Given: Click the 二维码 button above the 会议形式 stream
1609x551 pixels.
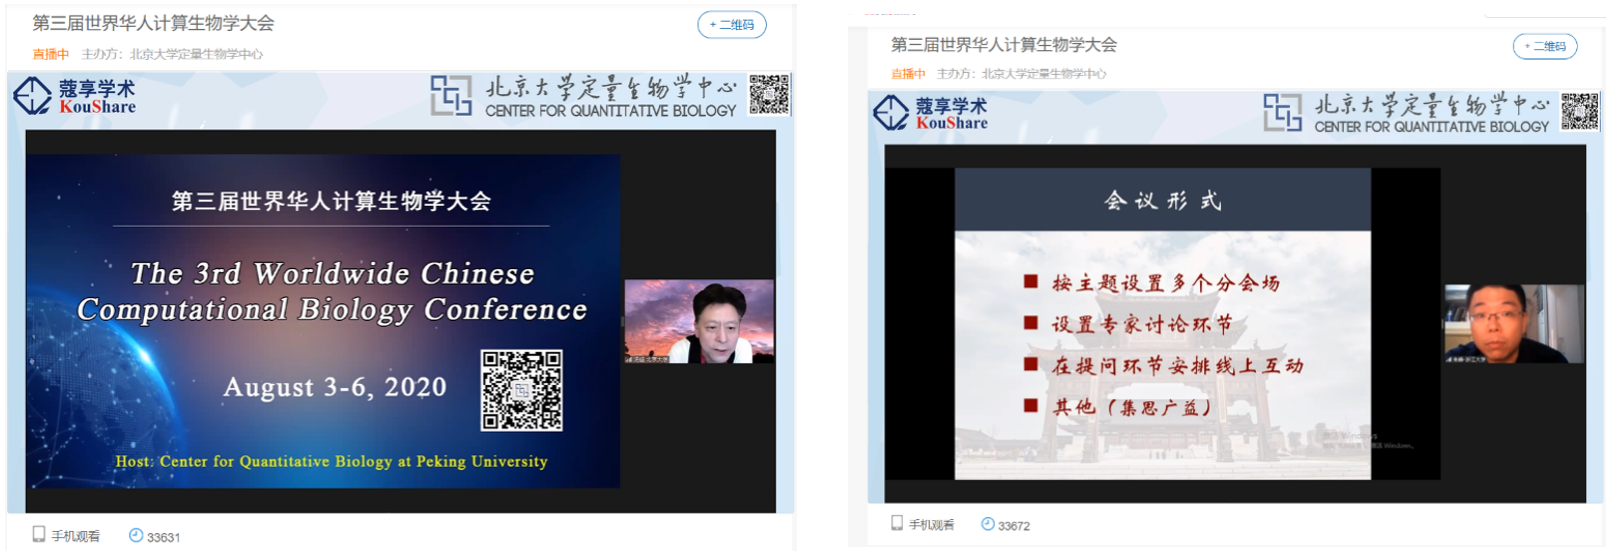Looking at the screenshot, I should 1545,46.
